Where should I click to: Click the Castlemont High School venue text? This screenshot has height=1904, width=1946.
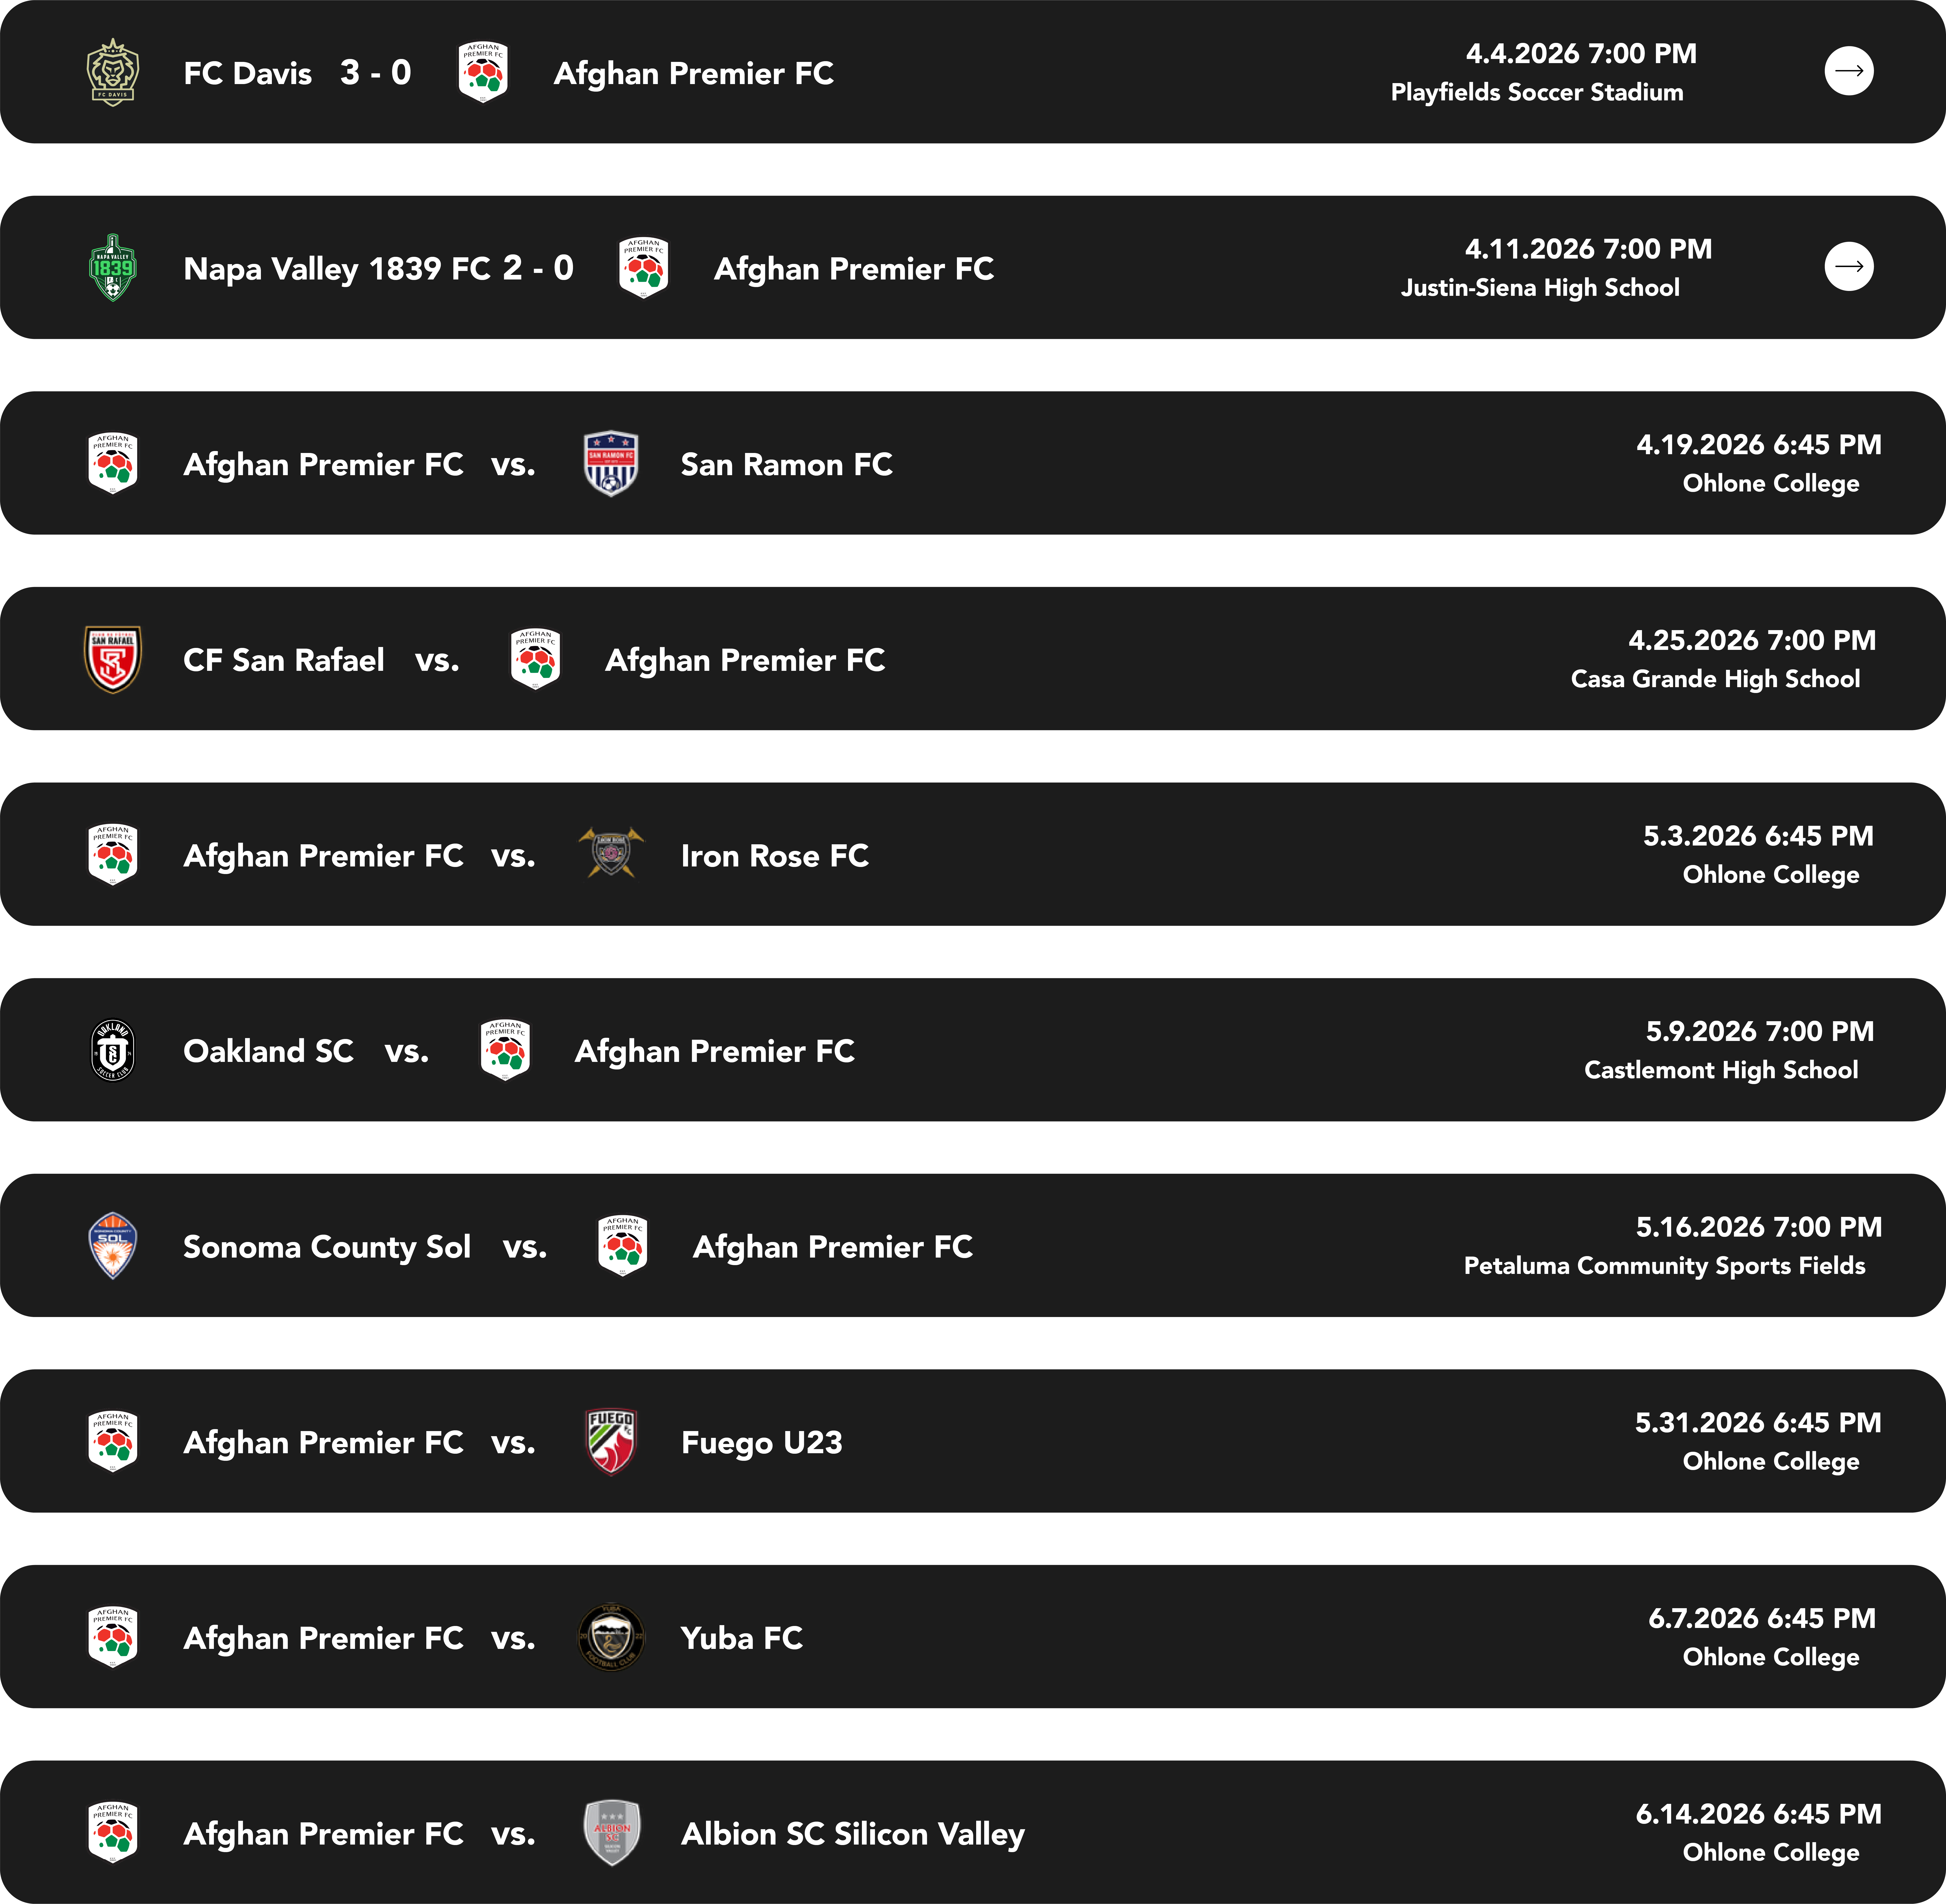tap(1720, 1070)
